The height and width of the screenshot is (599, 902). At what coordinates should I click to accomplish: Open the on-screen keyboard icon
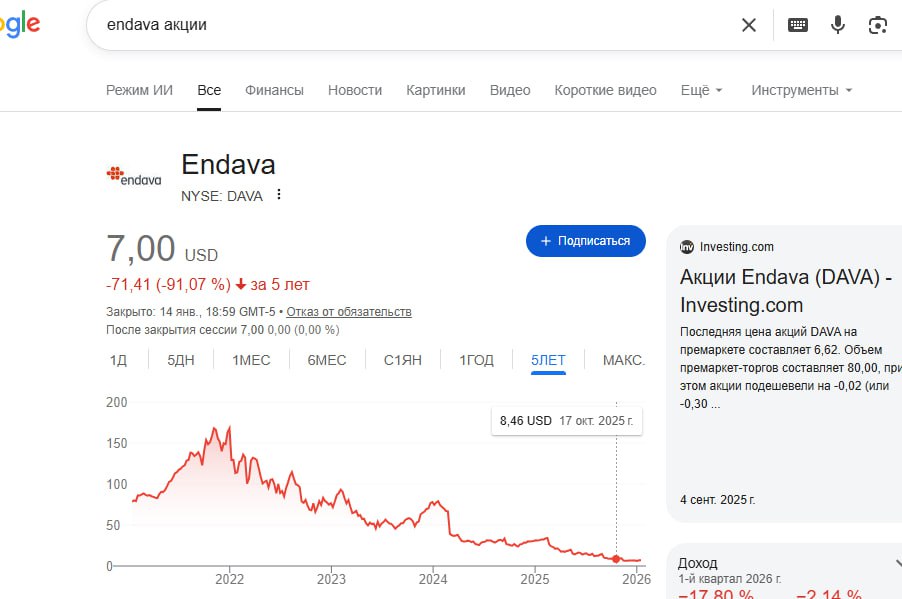point(798,25)
